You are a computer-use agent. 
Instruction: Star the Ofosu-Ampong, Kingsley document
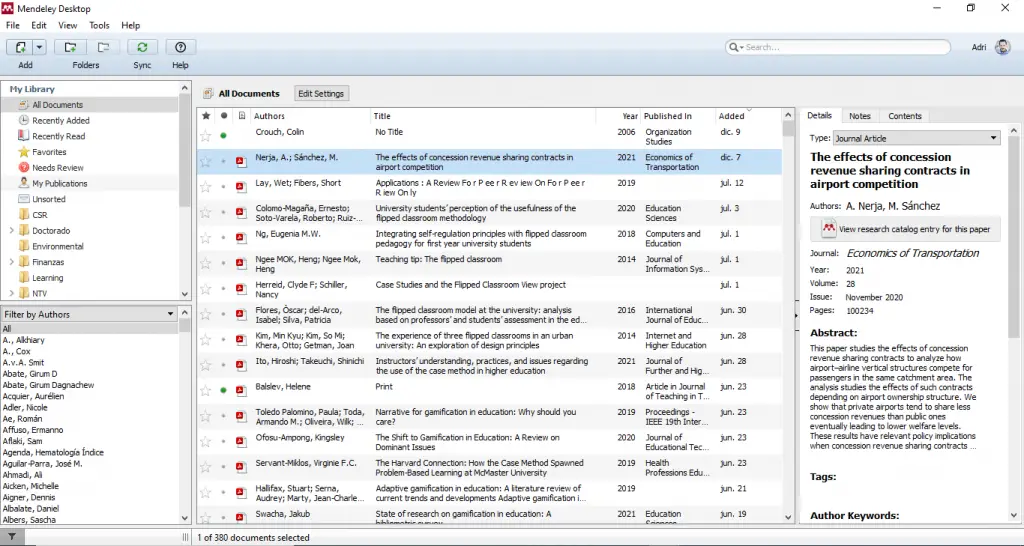click(x=206, y=442)
